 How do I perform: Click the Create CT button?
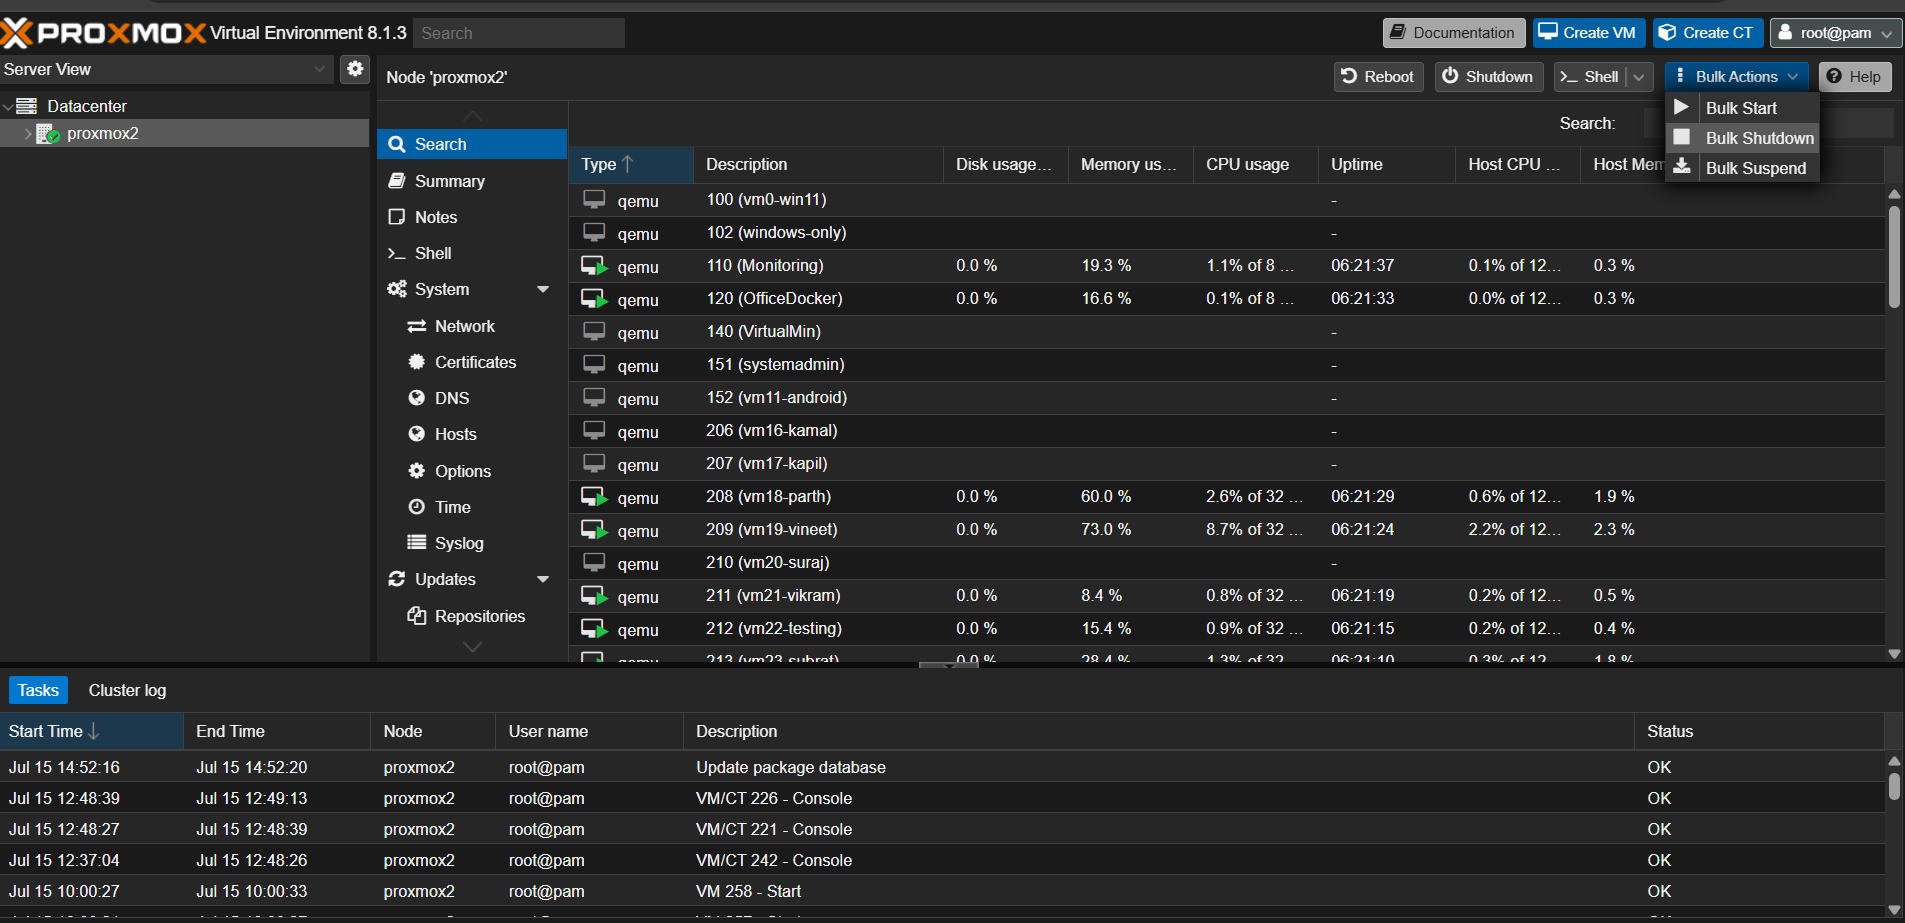point(1707,33)
